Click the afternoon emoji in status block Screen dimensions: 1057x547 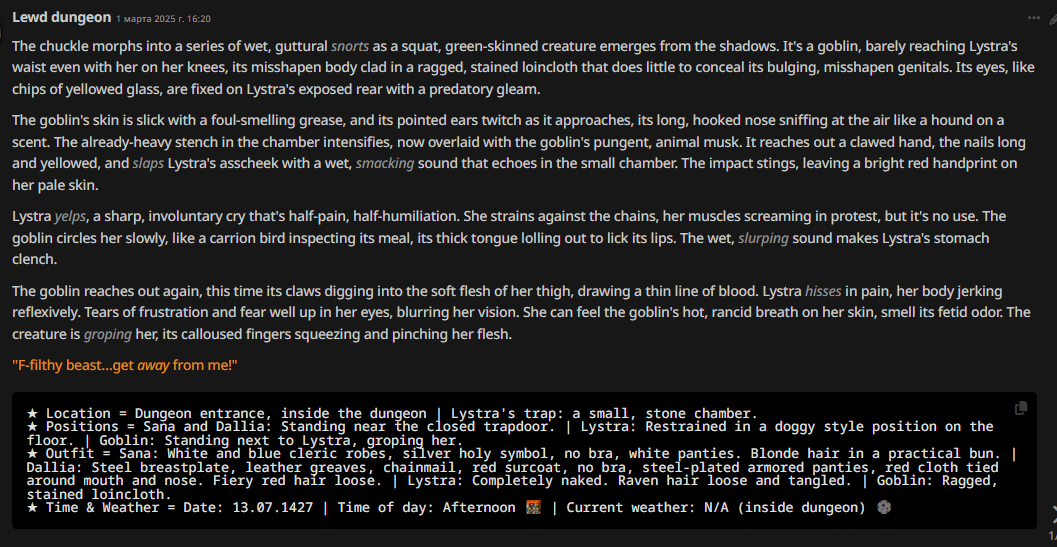click(533, 507)
